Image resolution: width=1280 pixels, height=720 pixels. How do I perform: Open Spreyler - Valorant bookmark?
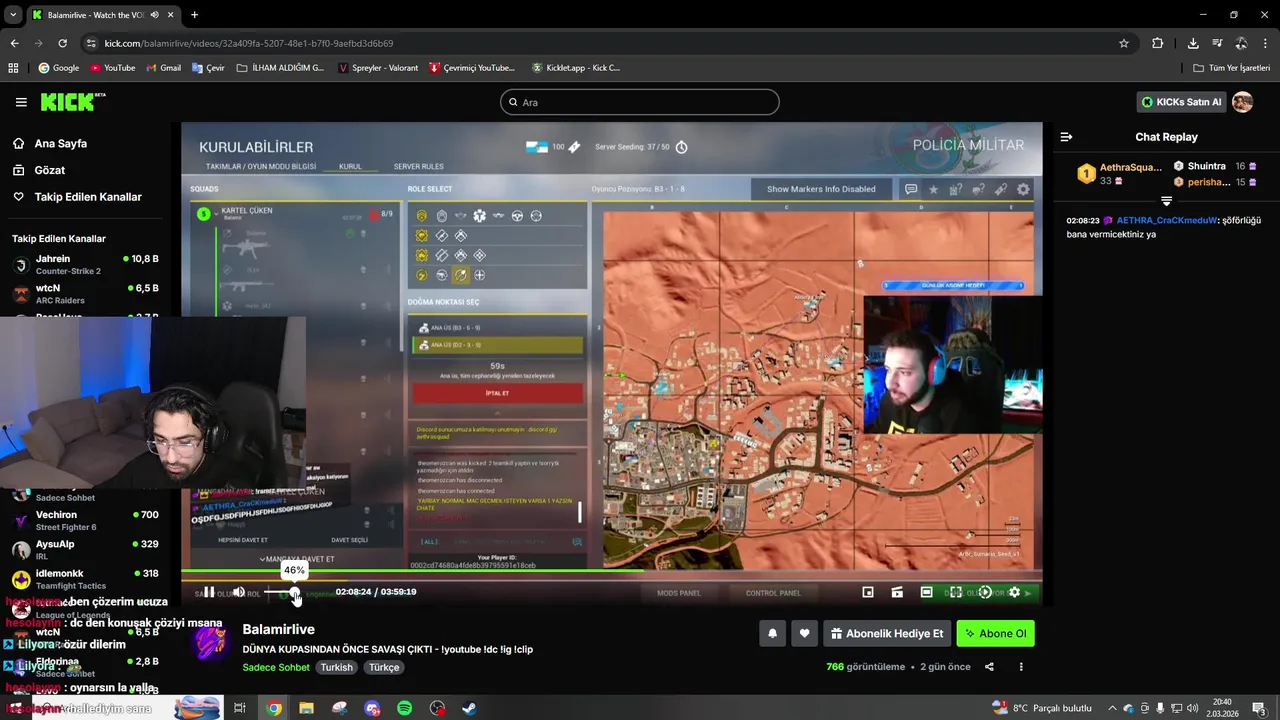pos(378,68)
